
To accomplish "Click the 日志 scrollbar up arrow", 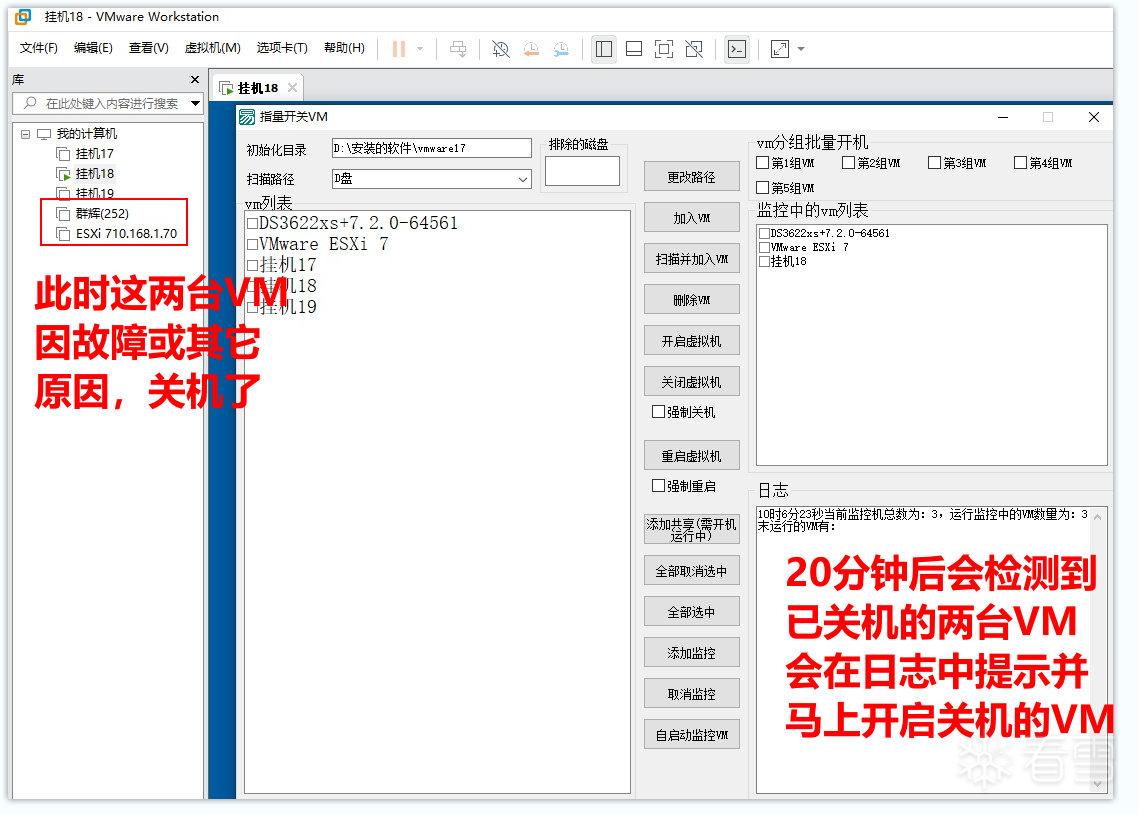I will [x=1097, y=517].
